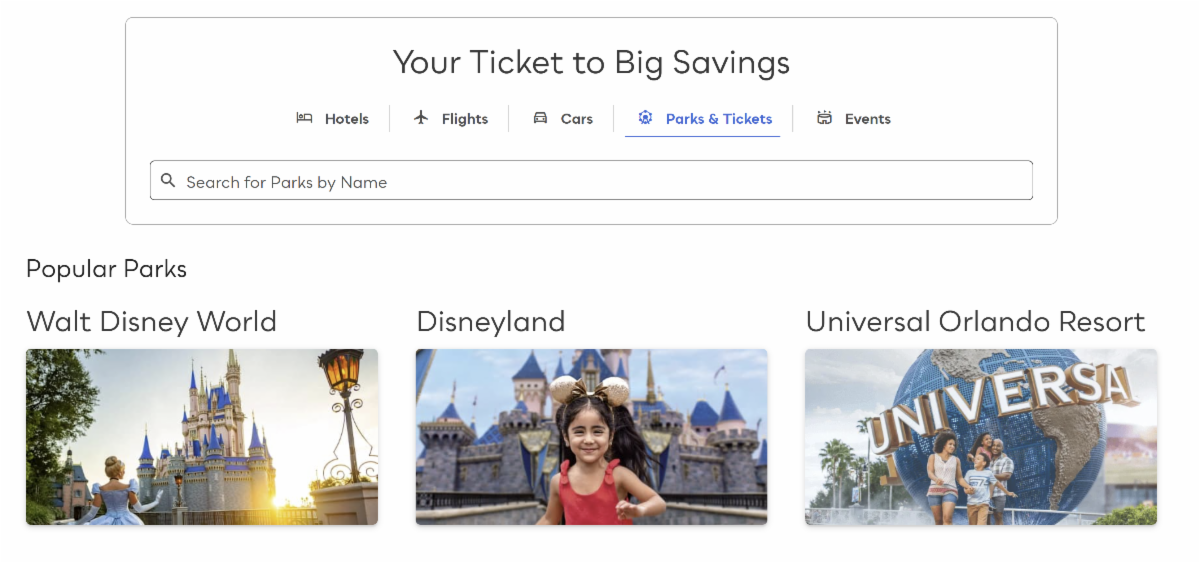Select the Cars tab
The width and height of the screenshot is (1200, 563).
click(576, 119)
